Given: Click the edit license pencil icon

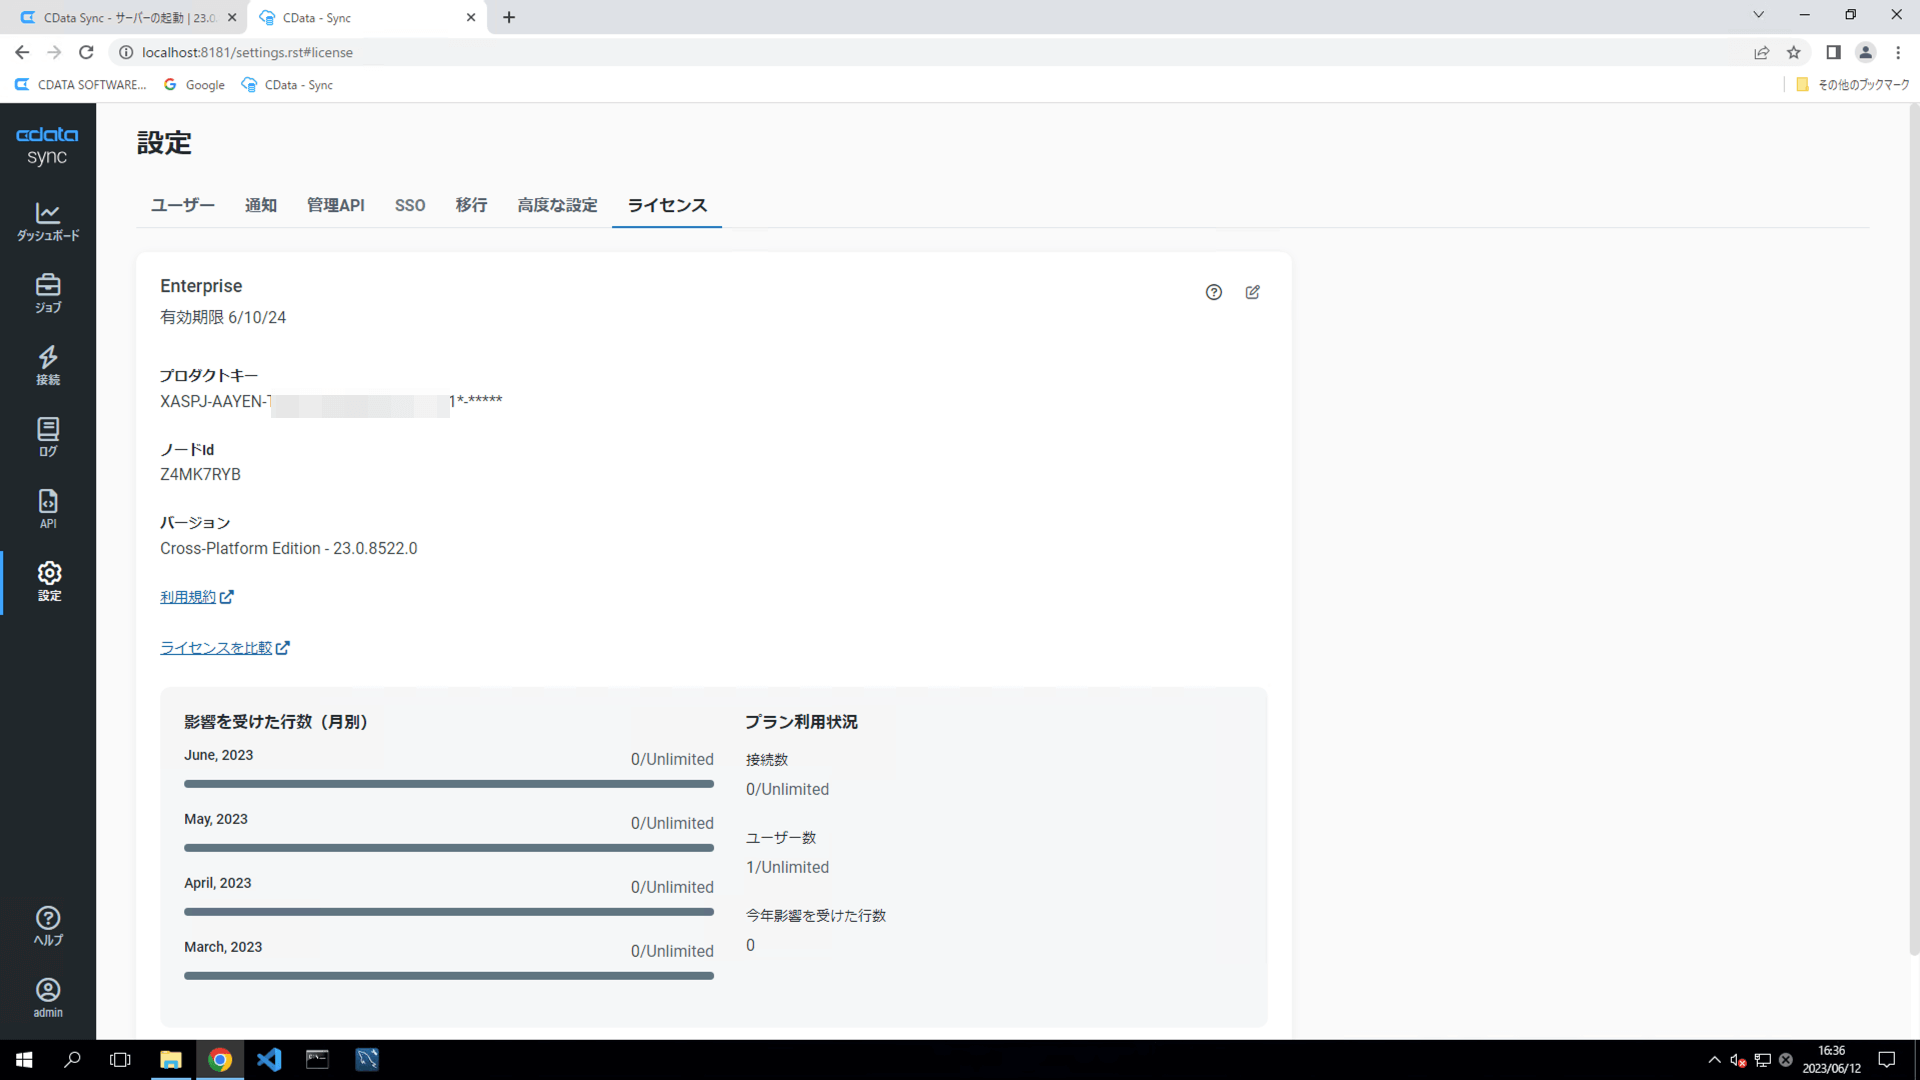Looking at the screenshot, I should (x=1252, y=292).
